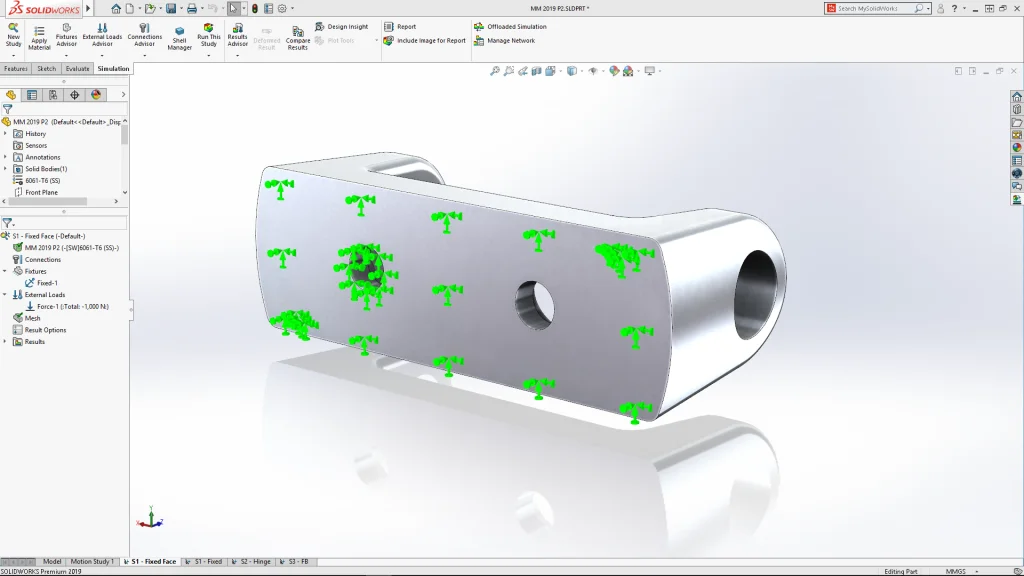Open the Save dropdown arrow

click(x=180, y=8)
